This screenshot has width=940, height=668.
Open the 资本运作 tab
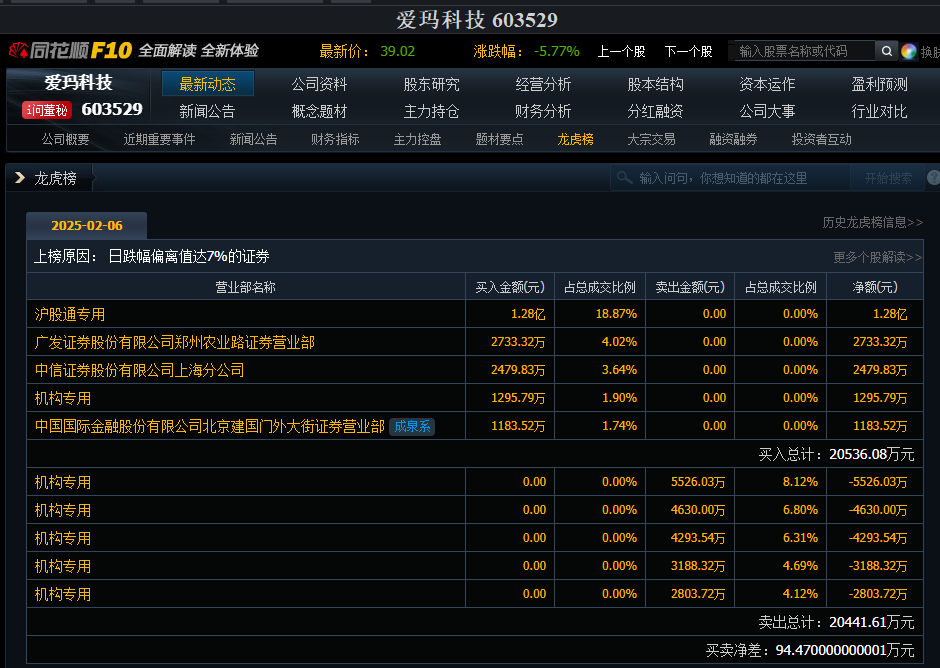click(x=767, y=84)
